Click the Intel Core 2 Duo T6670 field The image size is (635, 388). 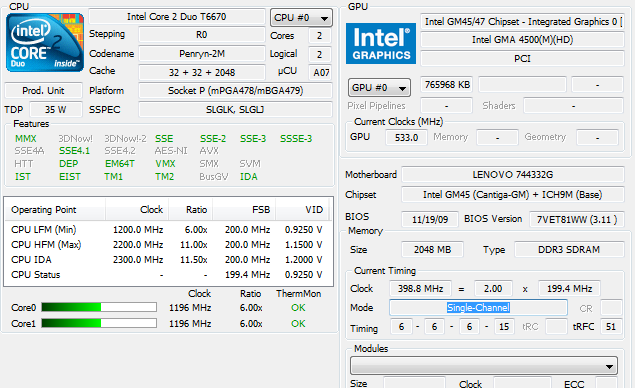coord(177,17)
